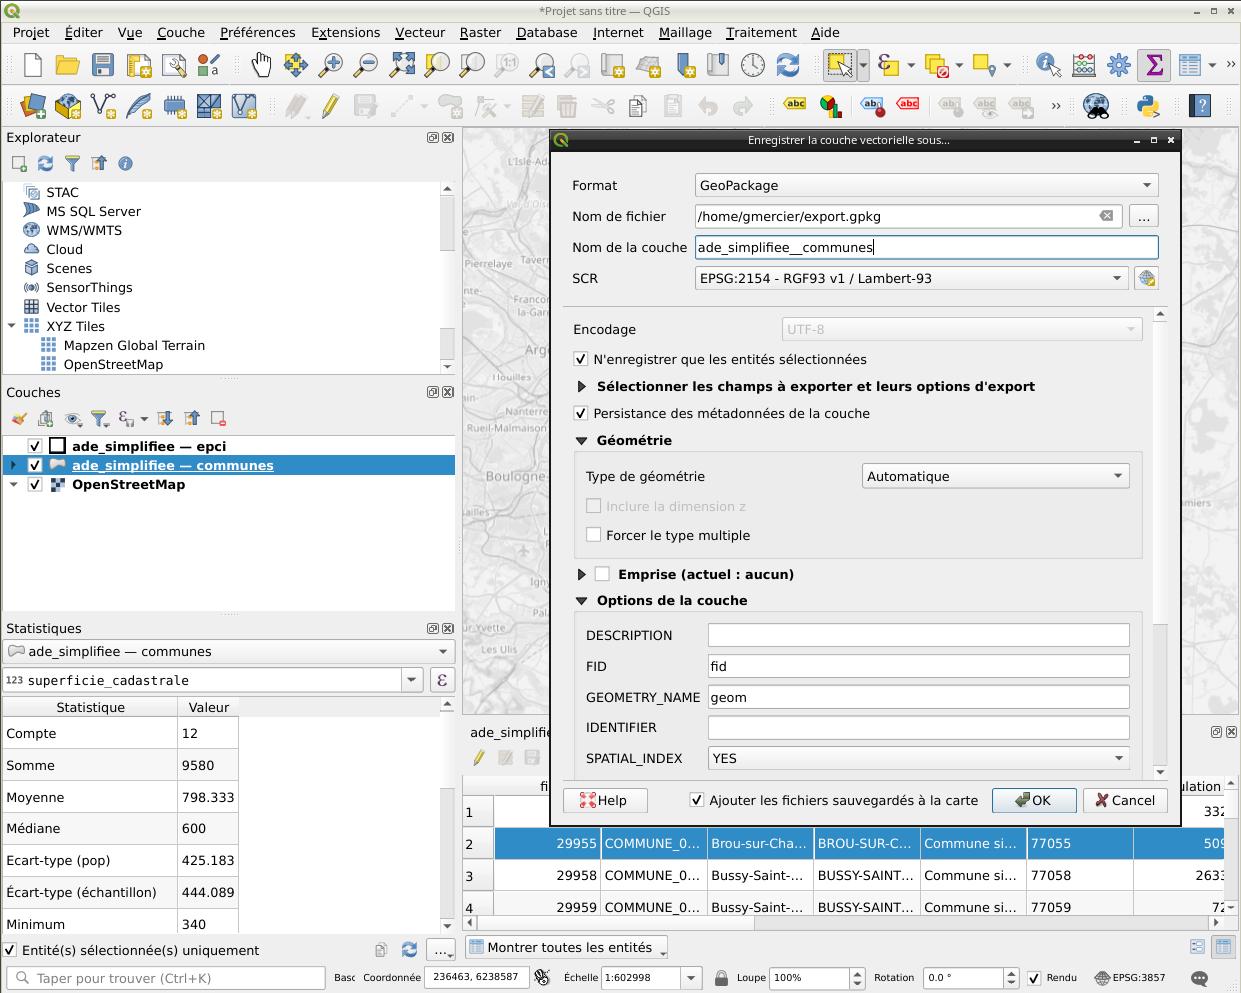Click the OK button

point(1033,800)
